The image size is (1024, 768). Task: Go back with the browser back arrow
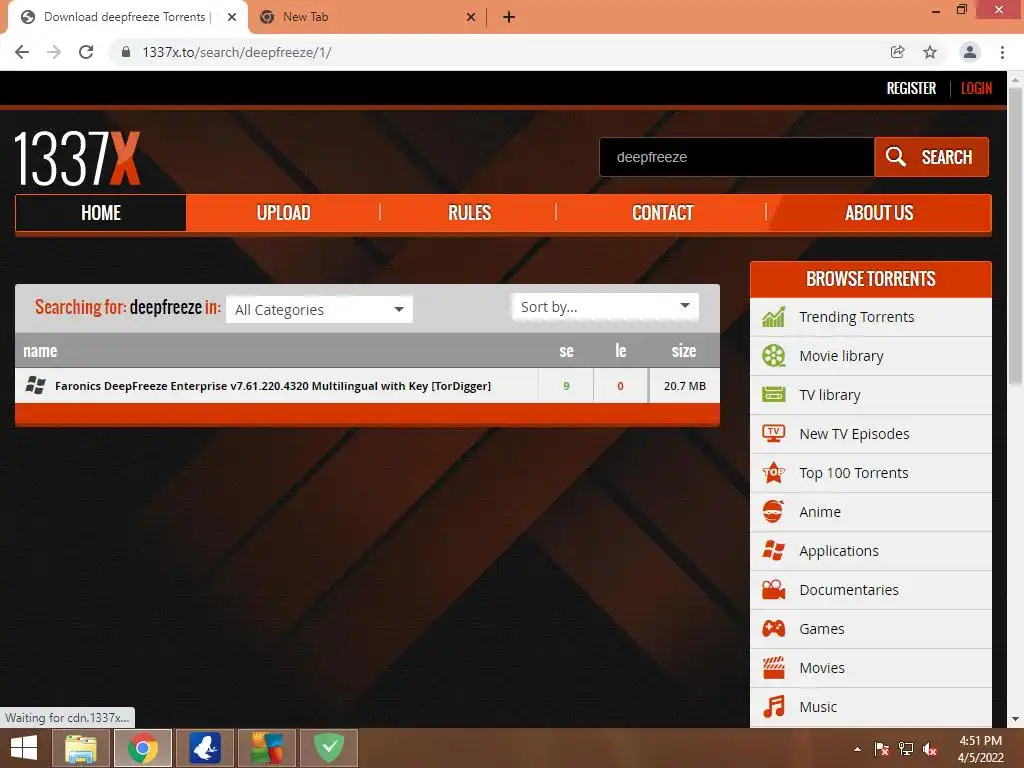pyautogui.click(x=22, y=52)
